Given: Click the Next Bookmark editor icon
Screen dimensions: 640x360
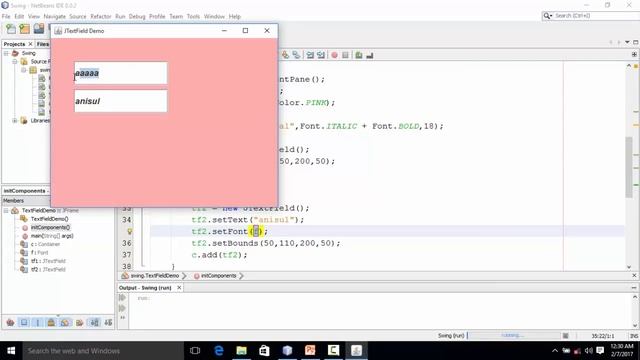Looking at the screenshot, I should tap(296, 55).
